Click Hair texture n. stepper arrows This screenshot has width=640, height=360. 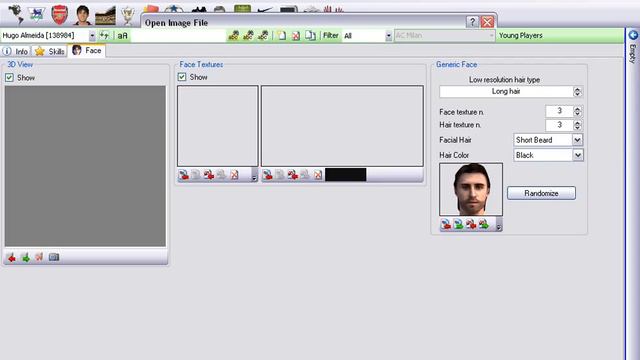577,125
